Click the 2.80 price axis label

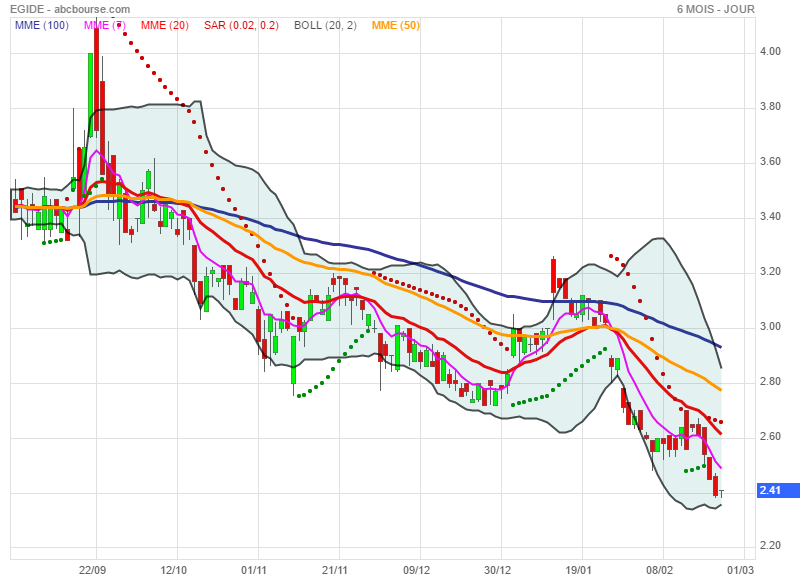(x=770, y=382)
